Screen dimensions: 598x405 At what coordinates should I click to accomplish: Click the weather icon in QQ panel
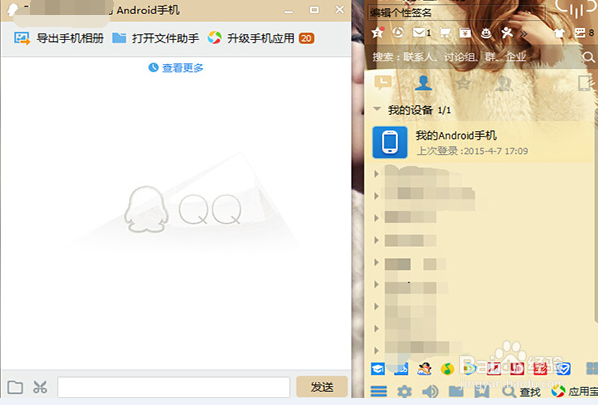576,8
